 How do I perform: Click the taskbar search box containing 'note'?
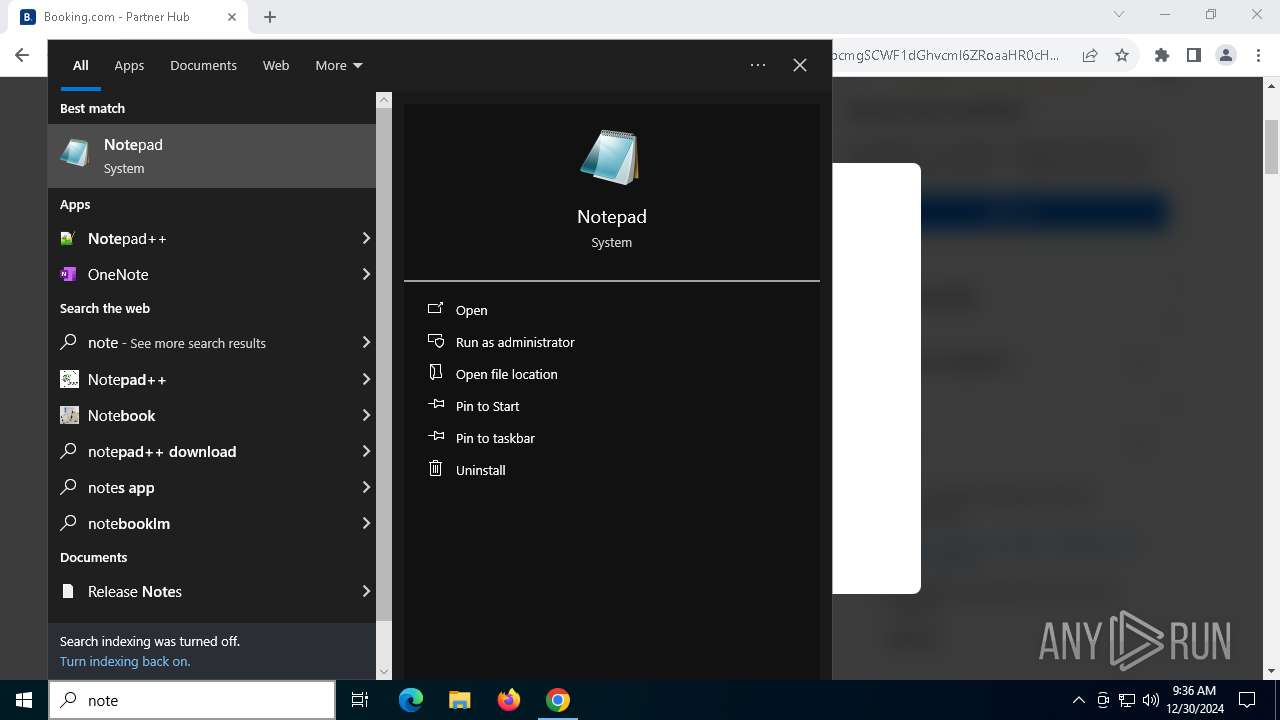pos(192,700)
